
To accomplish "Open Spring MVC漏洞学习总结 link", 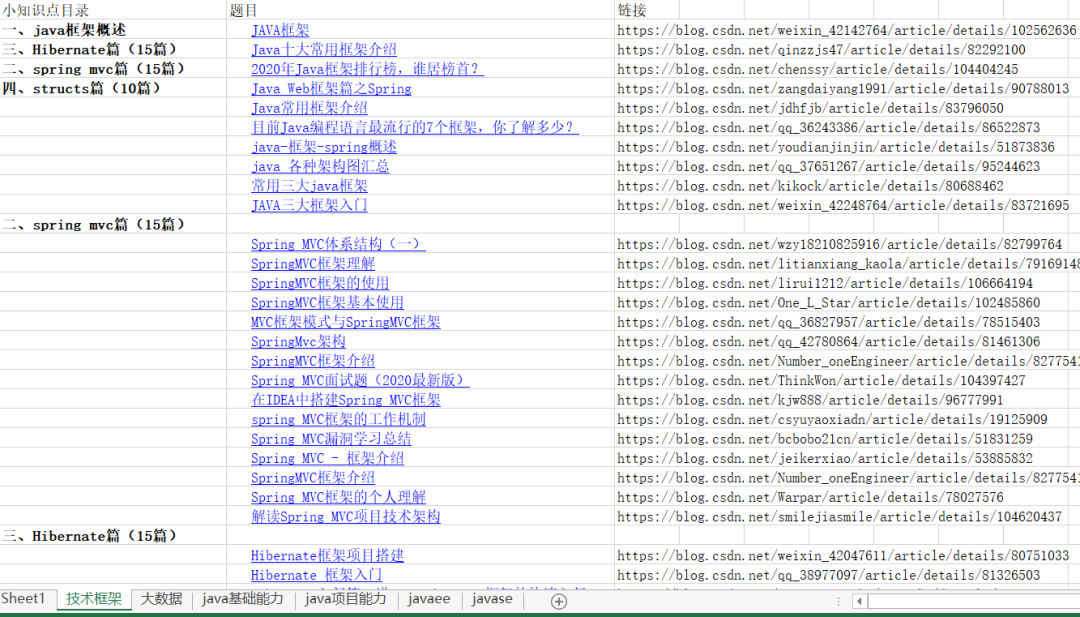I will [331, 439].
